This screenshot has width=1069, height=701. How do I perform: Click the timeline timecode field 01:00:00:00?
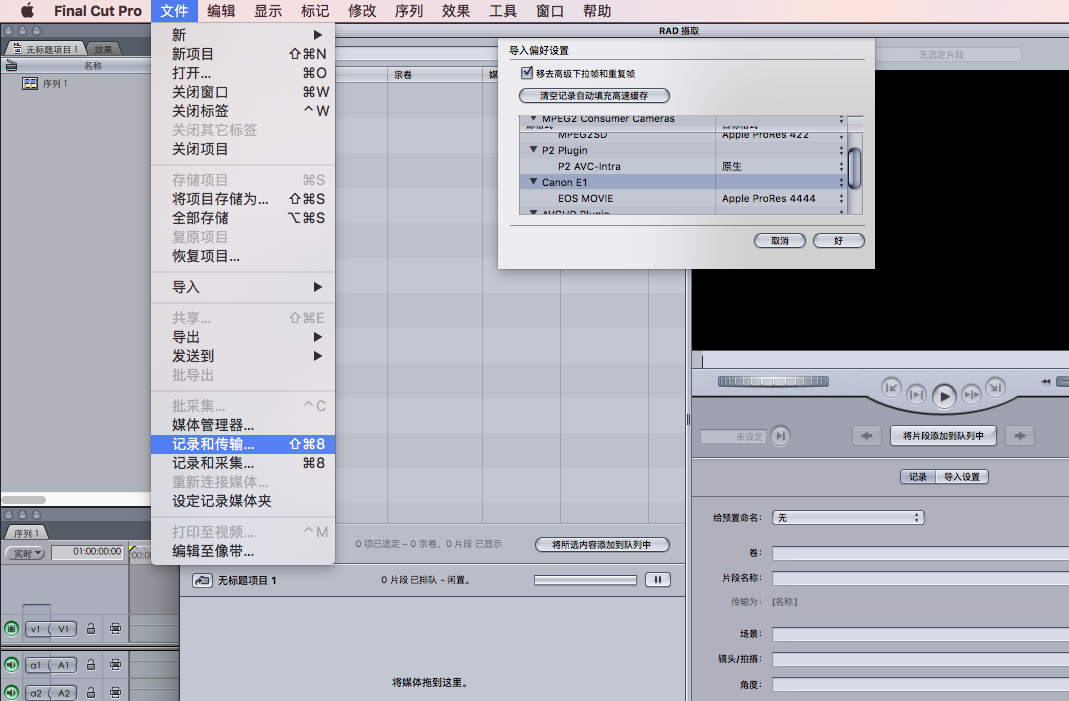point(89,552)
